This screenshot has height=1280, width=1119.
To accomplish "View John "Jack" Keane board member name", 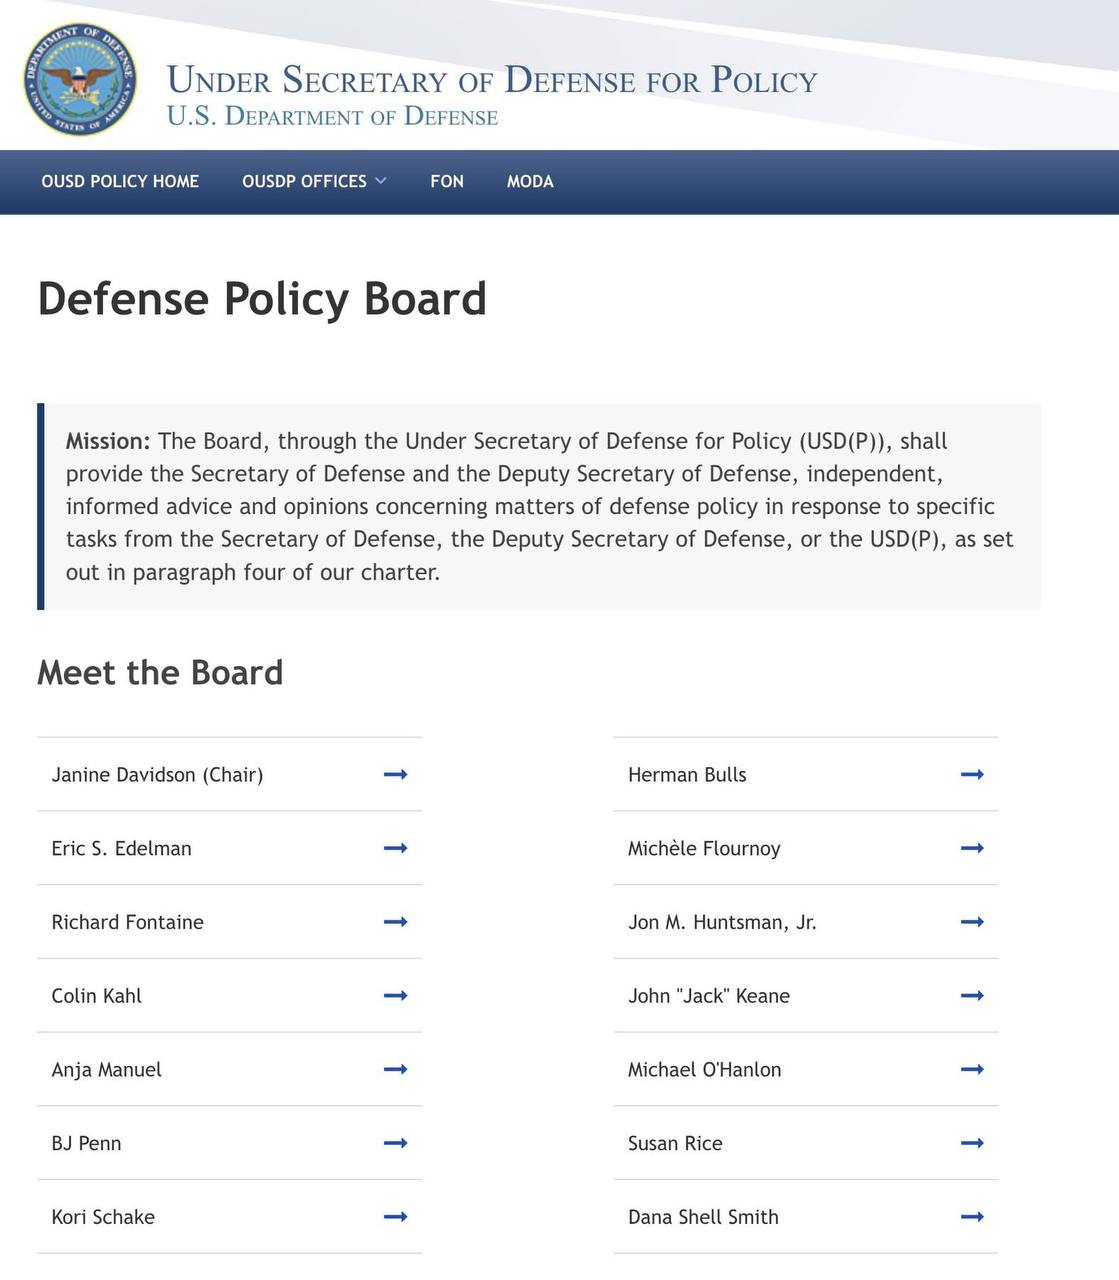I will [709, 996].
